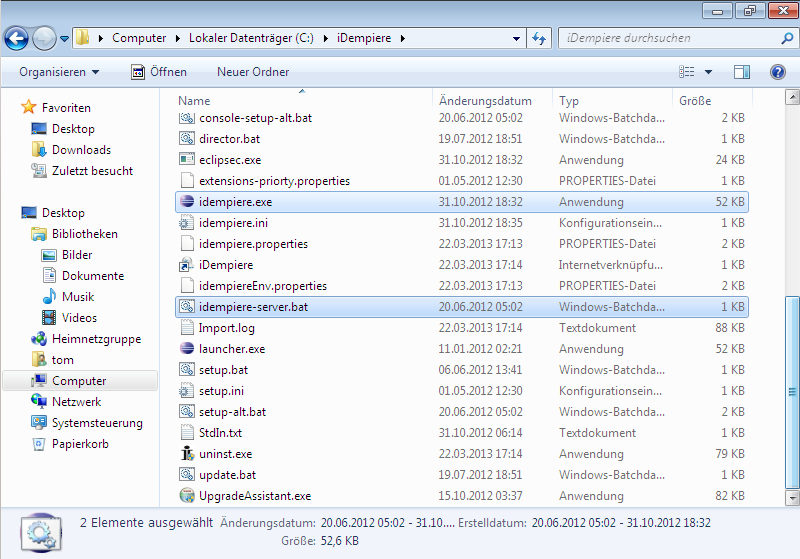Viewport: 800px width, 559px height.
Task: Click the UpgradeAssistant.exe icon
Action: (x=186, y=496)
